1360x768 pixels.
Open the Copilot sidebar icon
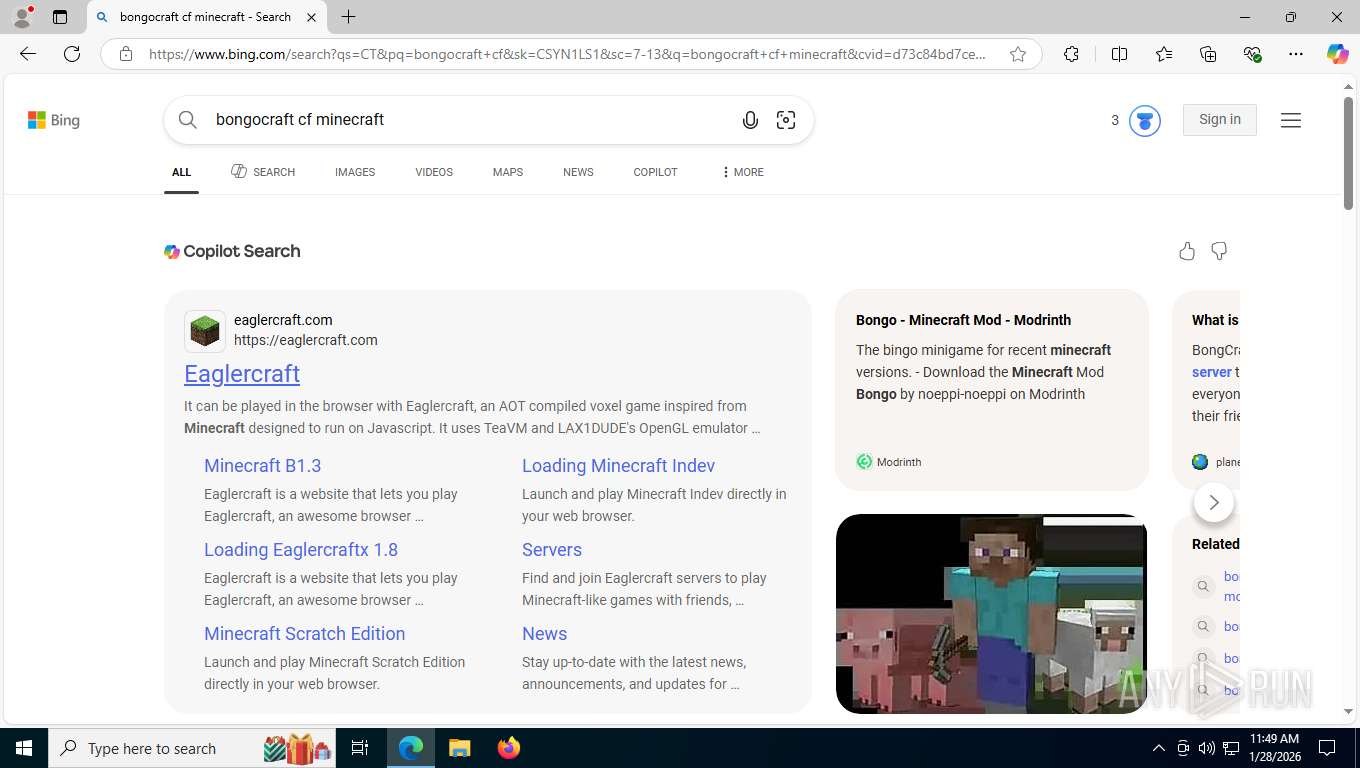click(x=1337, y=54)
